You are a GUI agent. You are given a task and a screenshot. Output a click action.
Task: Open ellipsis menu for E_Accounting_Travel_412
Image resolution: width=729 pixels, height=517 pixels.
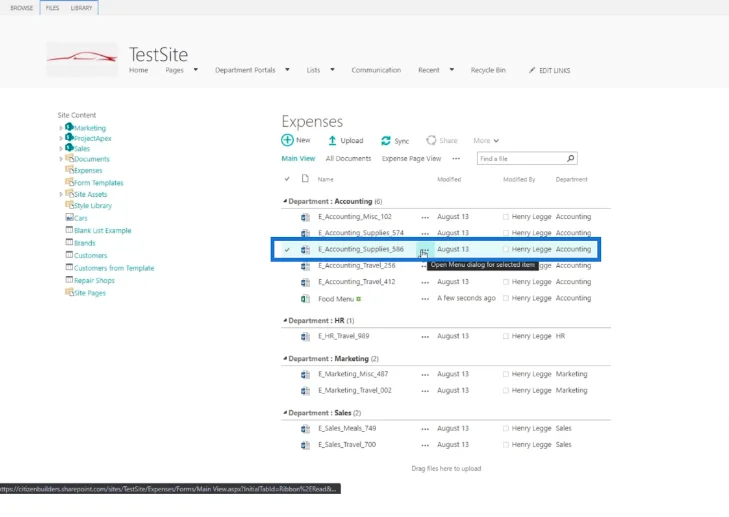pos(425,282)
